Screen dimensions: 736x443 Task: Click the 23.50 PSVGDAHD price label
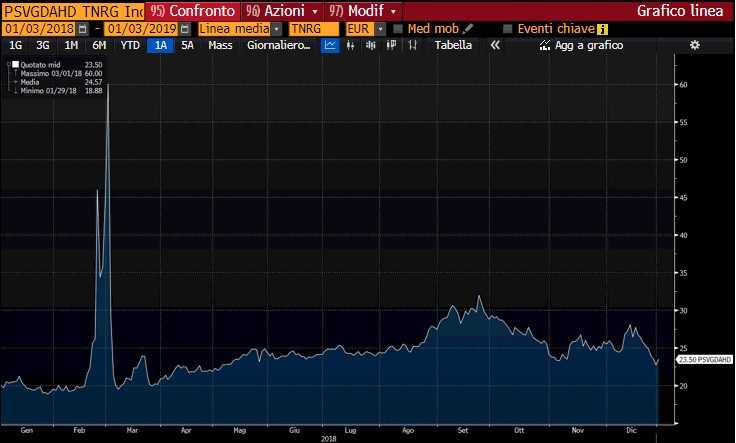pyautogui.click(x=705, y=360)
